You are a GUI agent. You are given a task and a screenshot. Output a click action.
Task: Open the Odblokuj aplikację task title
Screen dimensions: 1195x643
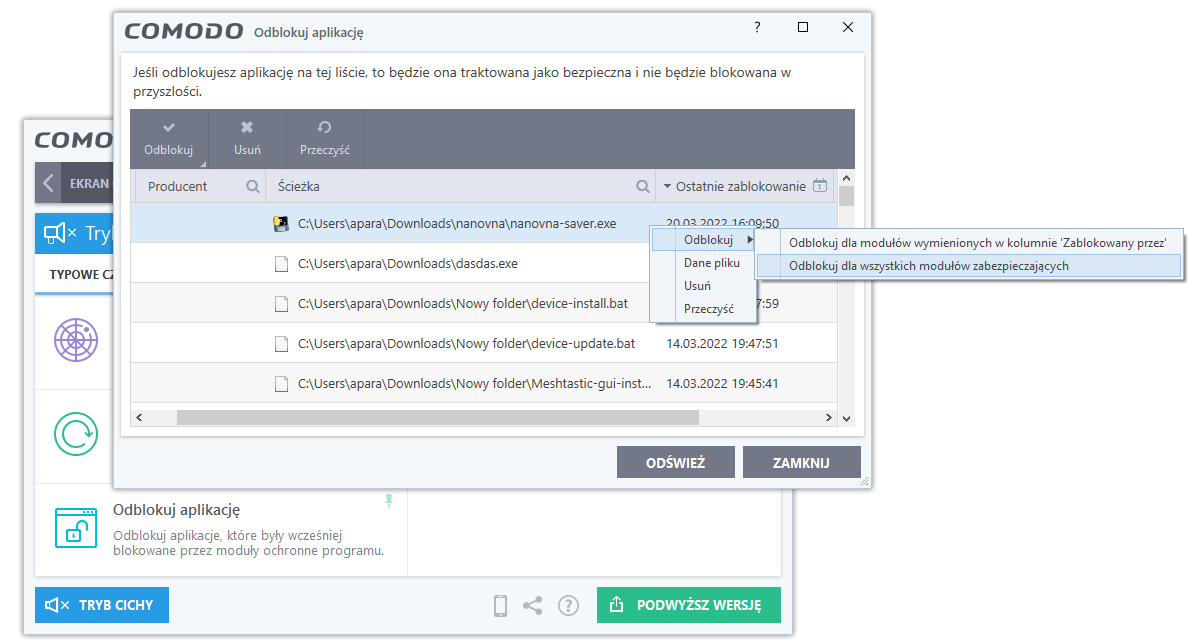tap(177, 510)
